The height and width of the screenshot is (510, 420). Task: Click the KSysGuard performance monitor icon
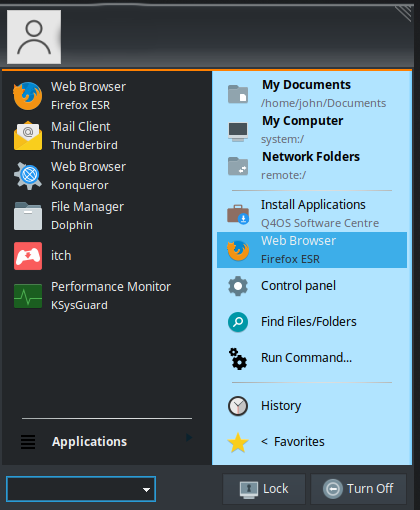click(28, 296)
